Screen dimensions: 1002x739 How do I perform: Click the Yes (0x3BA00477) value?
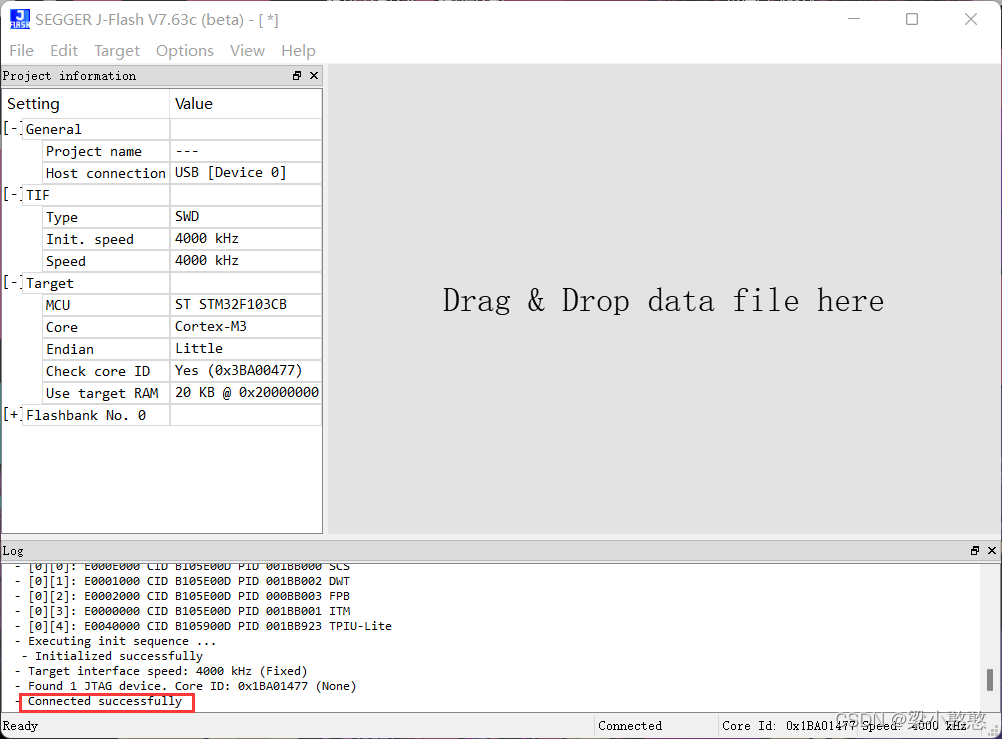(x=238, y=370)
